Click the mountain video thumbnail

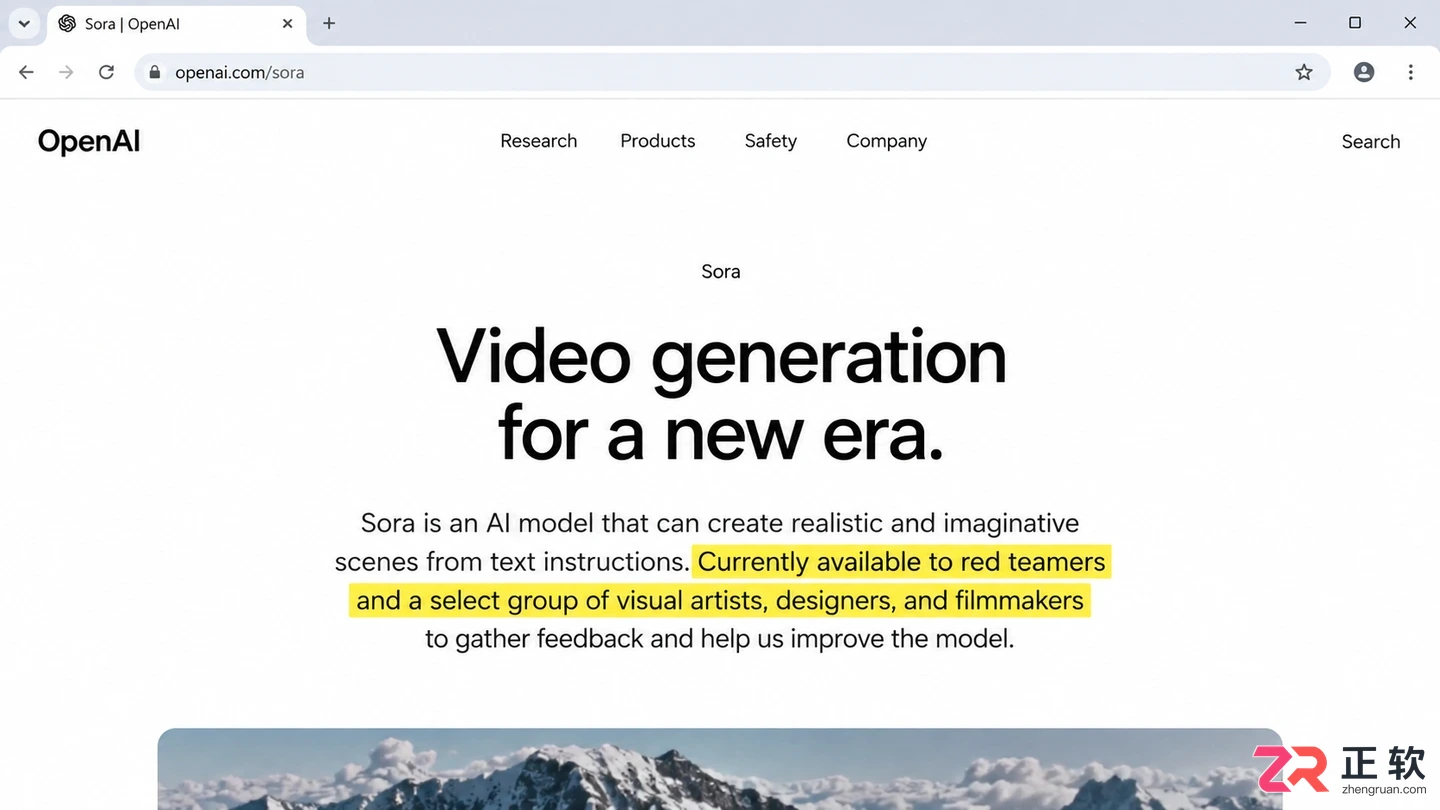coord(720,769)
